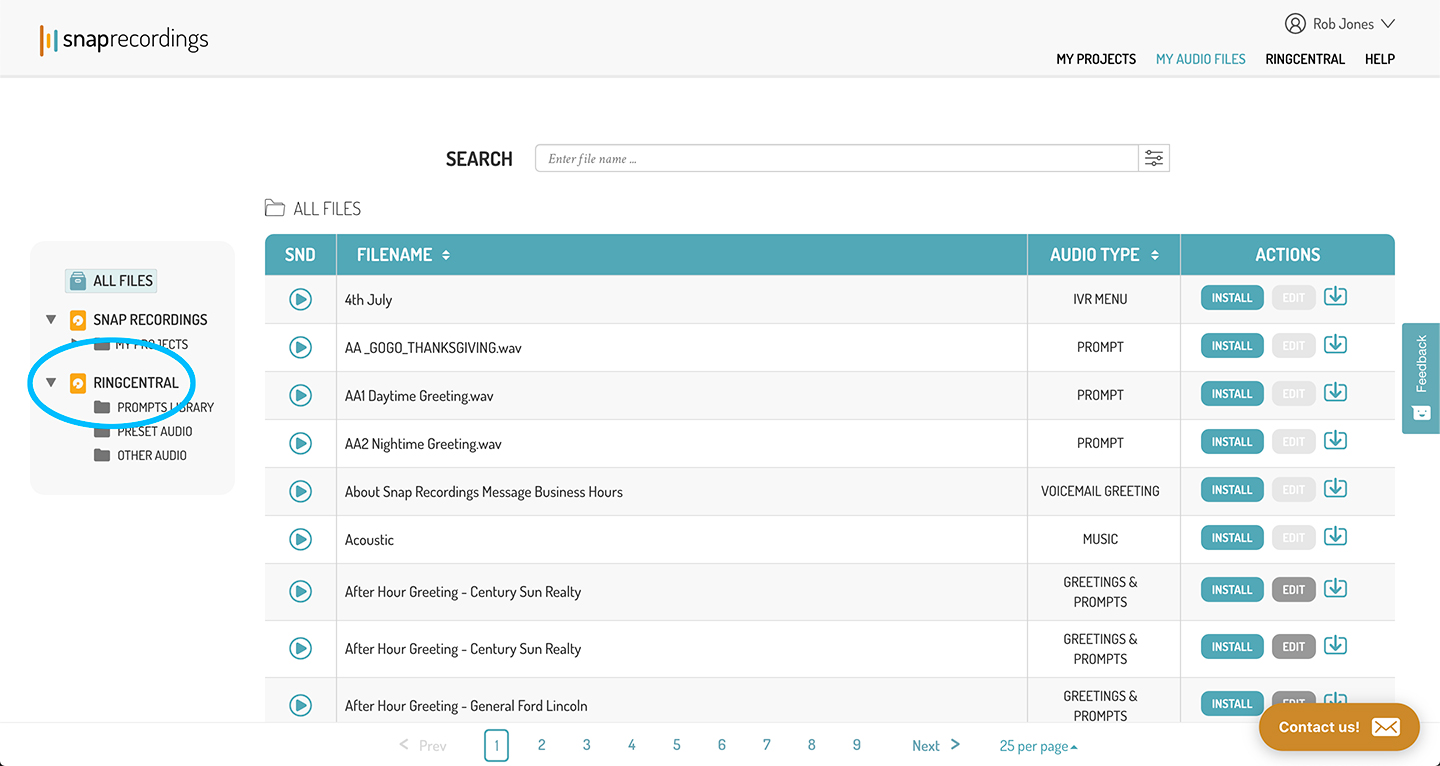The image size is (1440, 766).
Task: Play AA2 Nightime Greeting.wav
Action: click(300, 443)
